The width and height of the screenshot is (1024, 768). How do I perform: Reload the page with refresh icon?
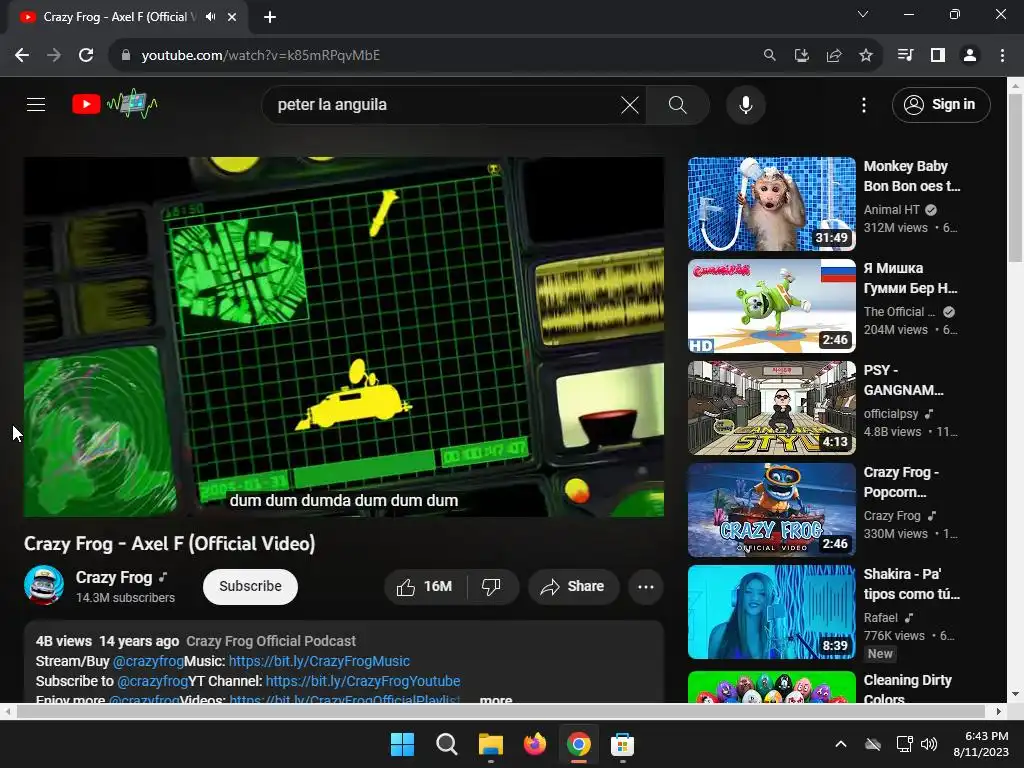86,56
